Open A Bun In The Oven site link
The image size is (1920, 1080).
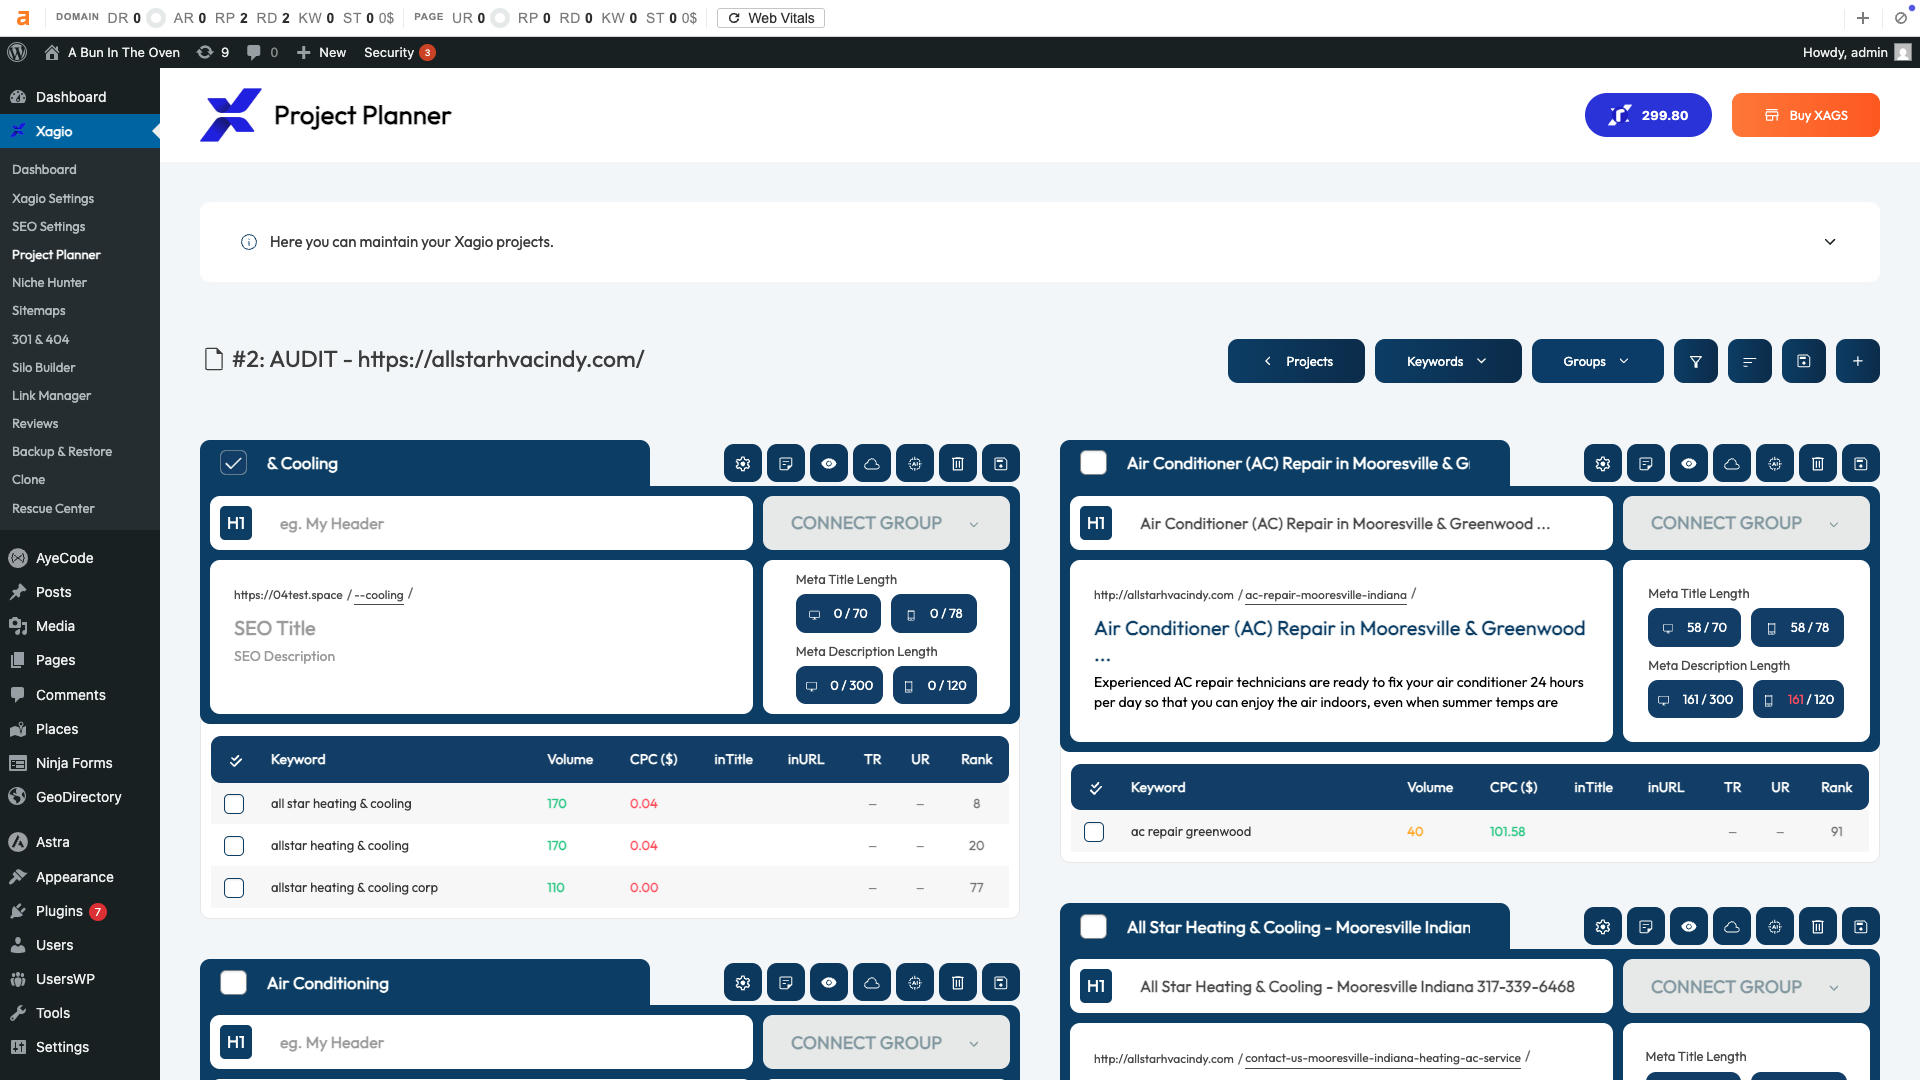click(x=112, y=52)
